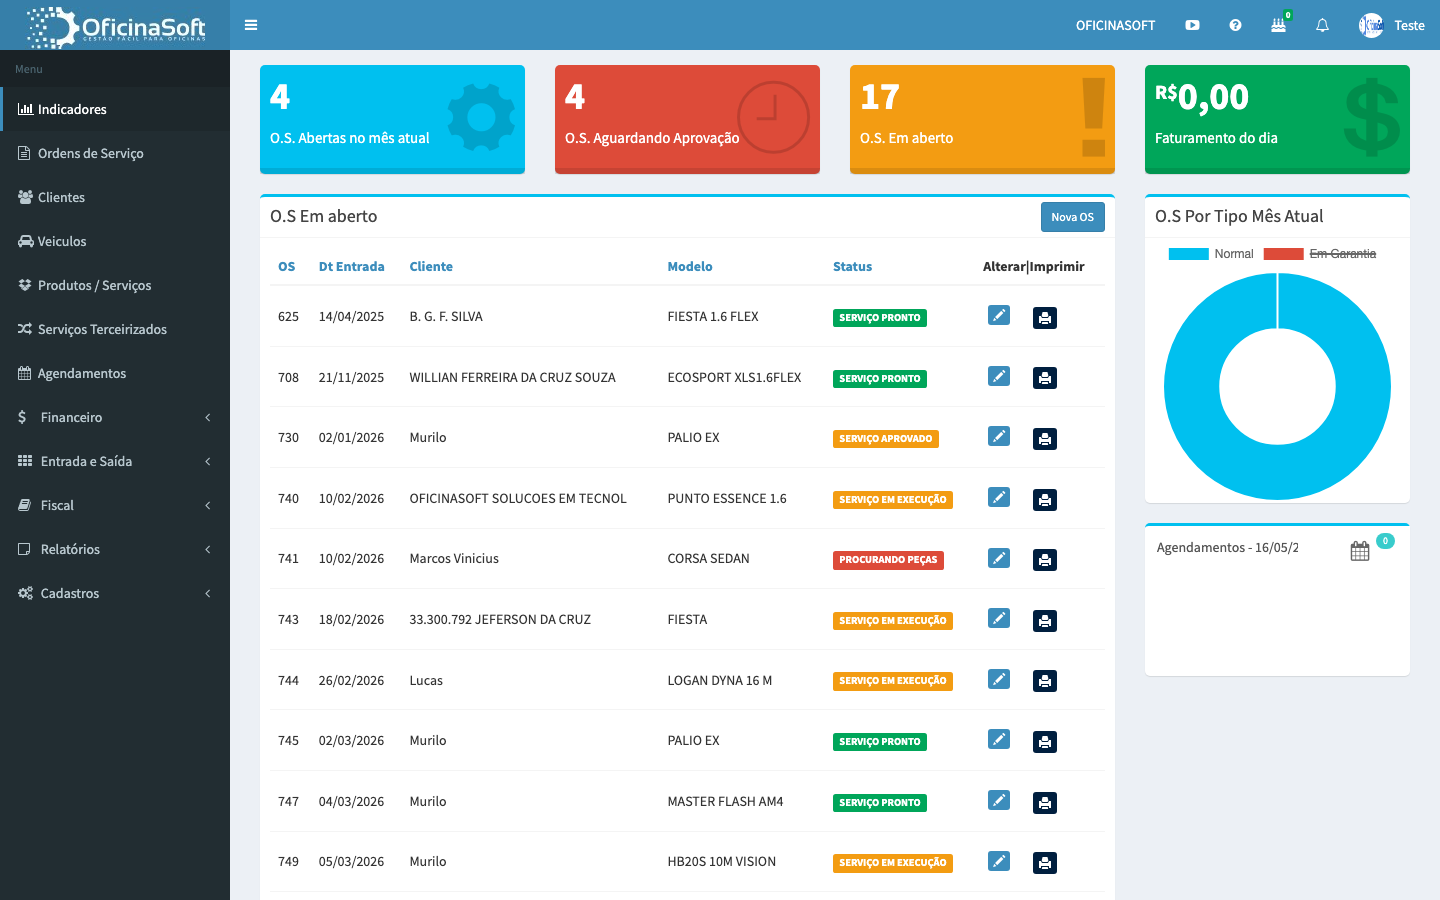Edit OS 741 with pencil icon
This screenshot has height=900, width=1440.
coord(999,558)
